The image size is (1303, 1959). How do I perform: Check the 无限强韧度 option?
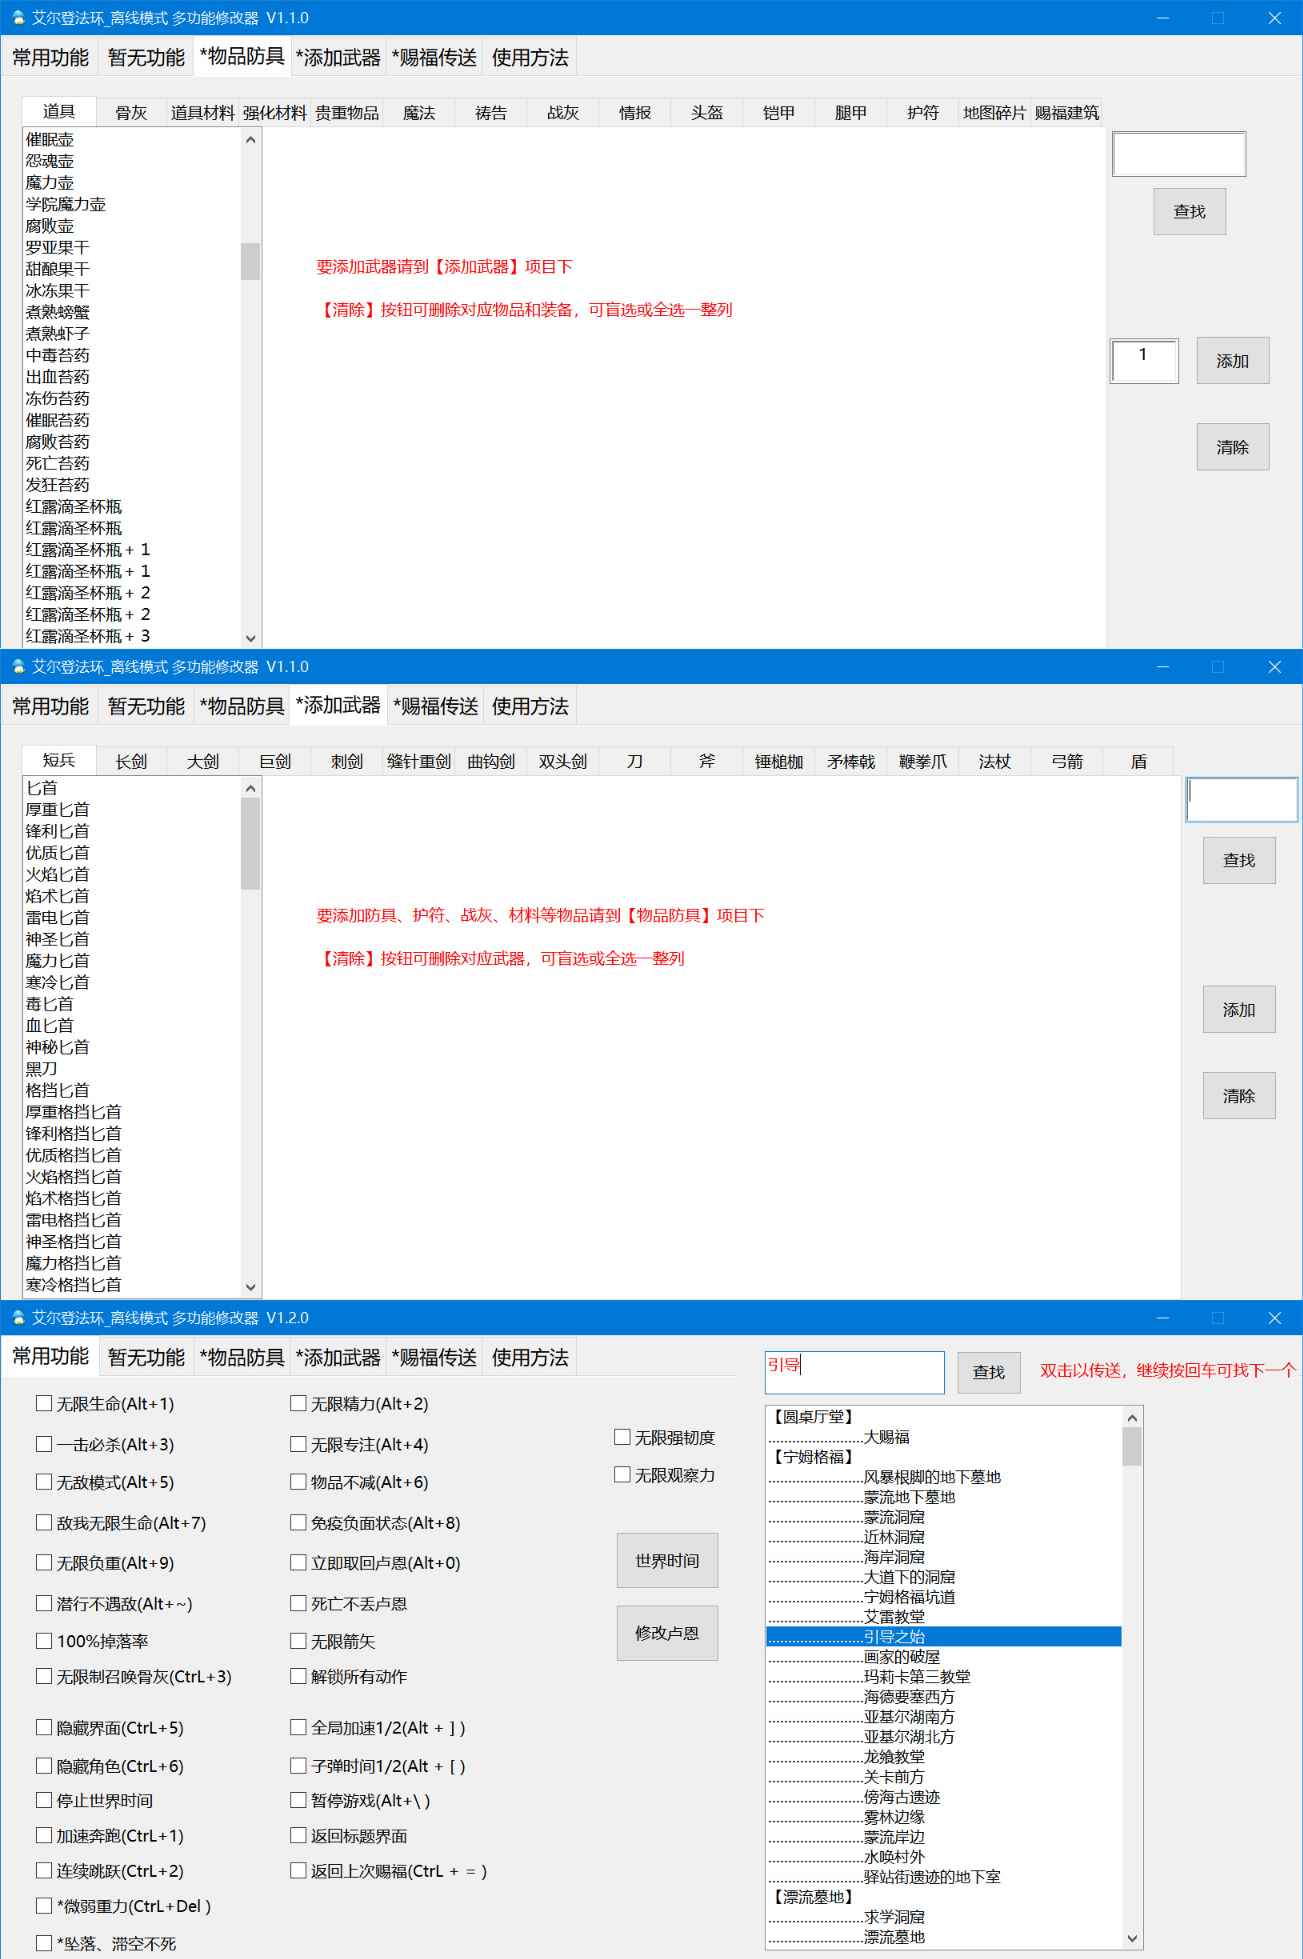(x=622, y=1437)
